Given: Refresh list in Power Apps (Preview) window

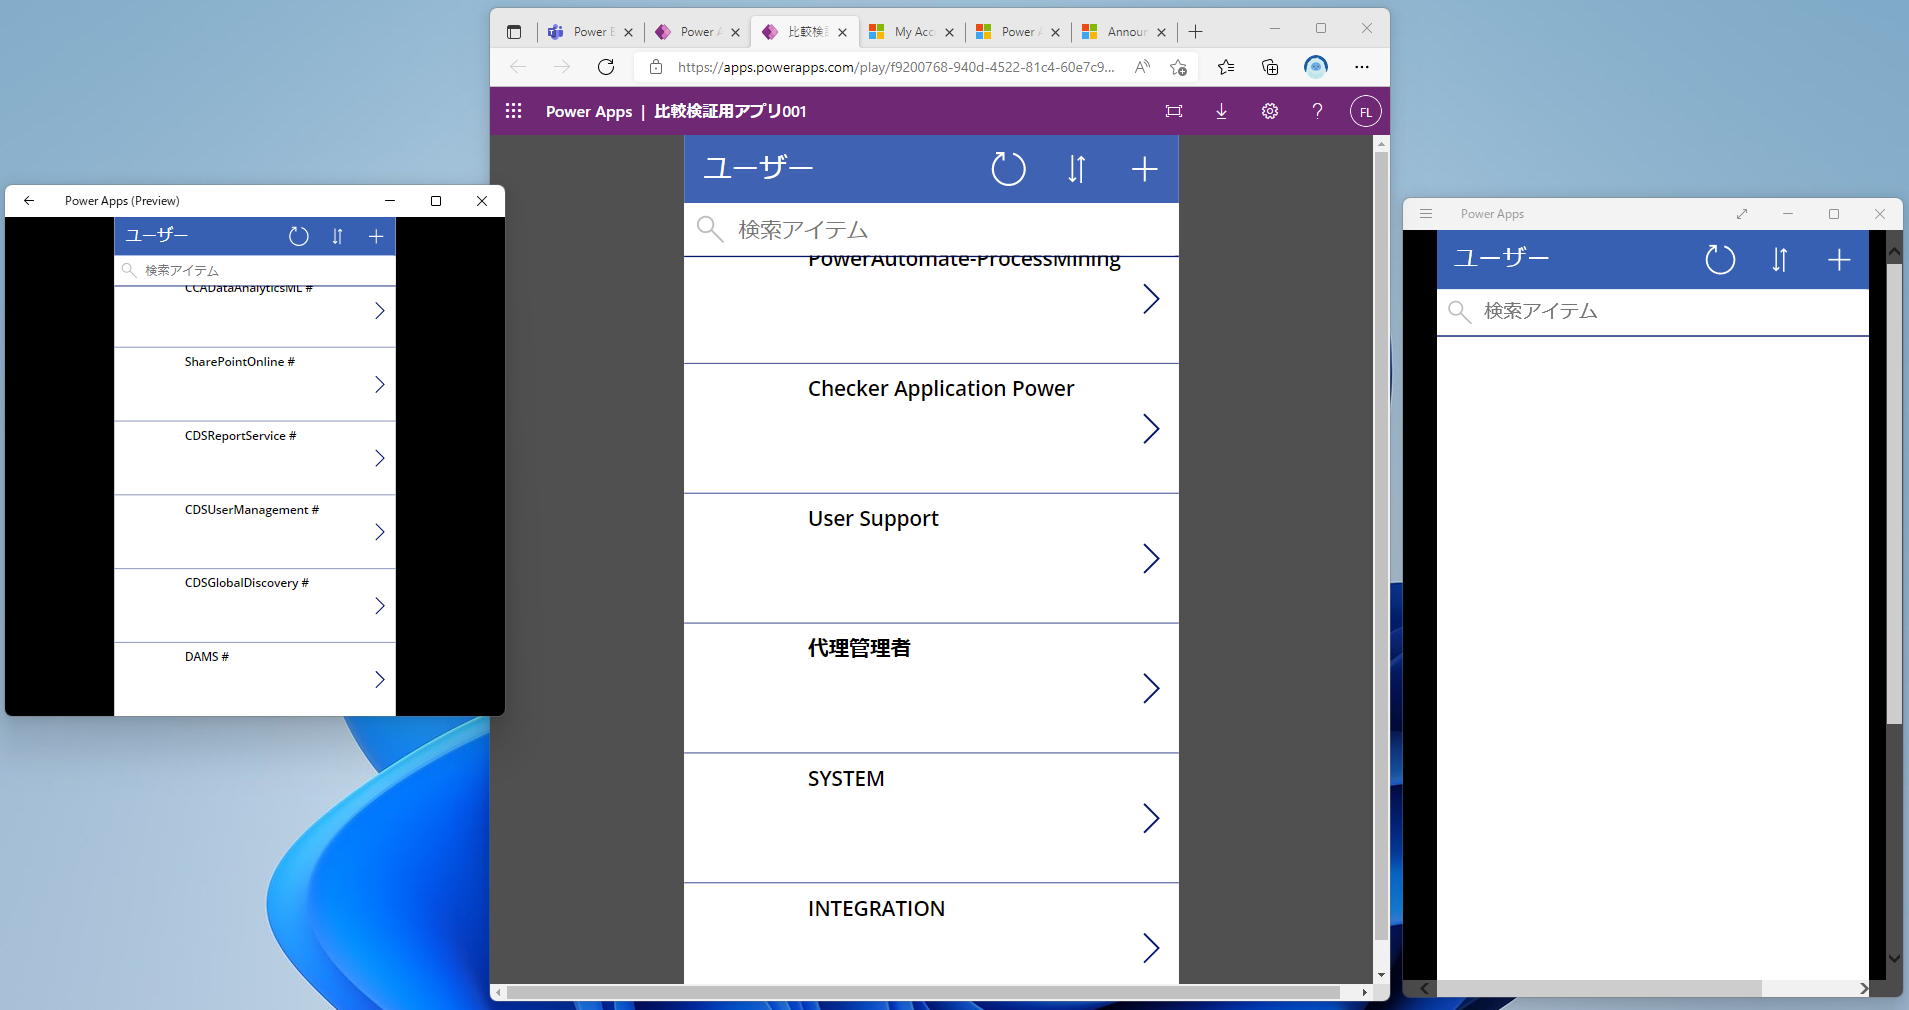Looking at the screenshot, I should pyautogui.click(x=298, y=236).
